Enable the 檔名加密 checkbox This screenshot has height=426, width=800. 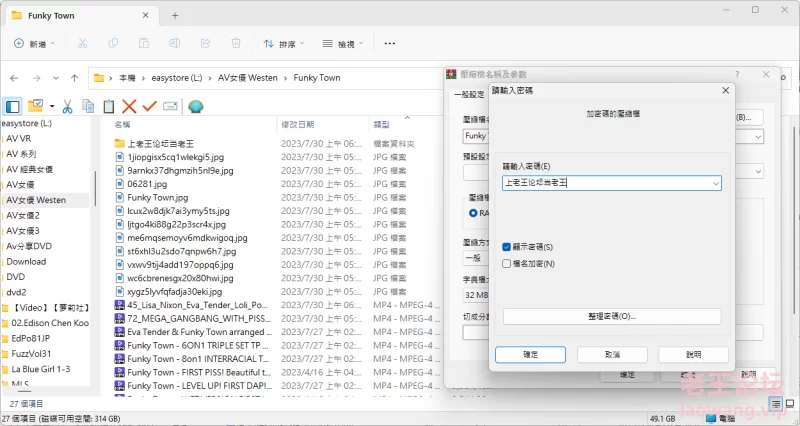(x=508, y=263)
